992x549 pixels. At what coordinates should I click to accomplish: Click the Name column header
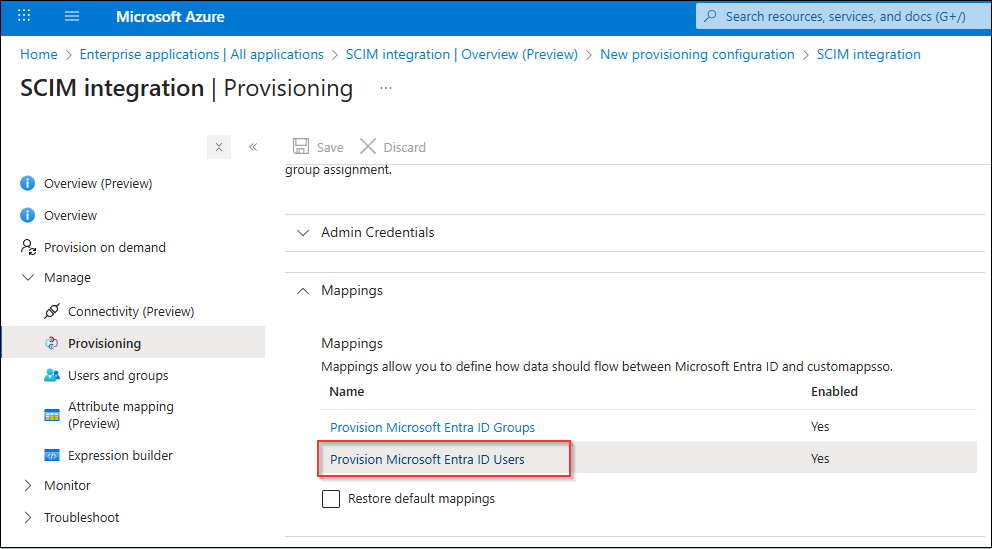[x=347, y=392]
